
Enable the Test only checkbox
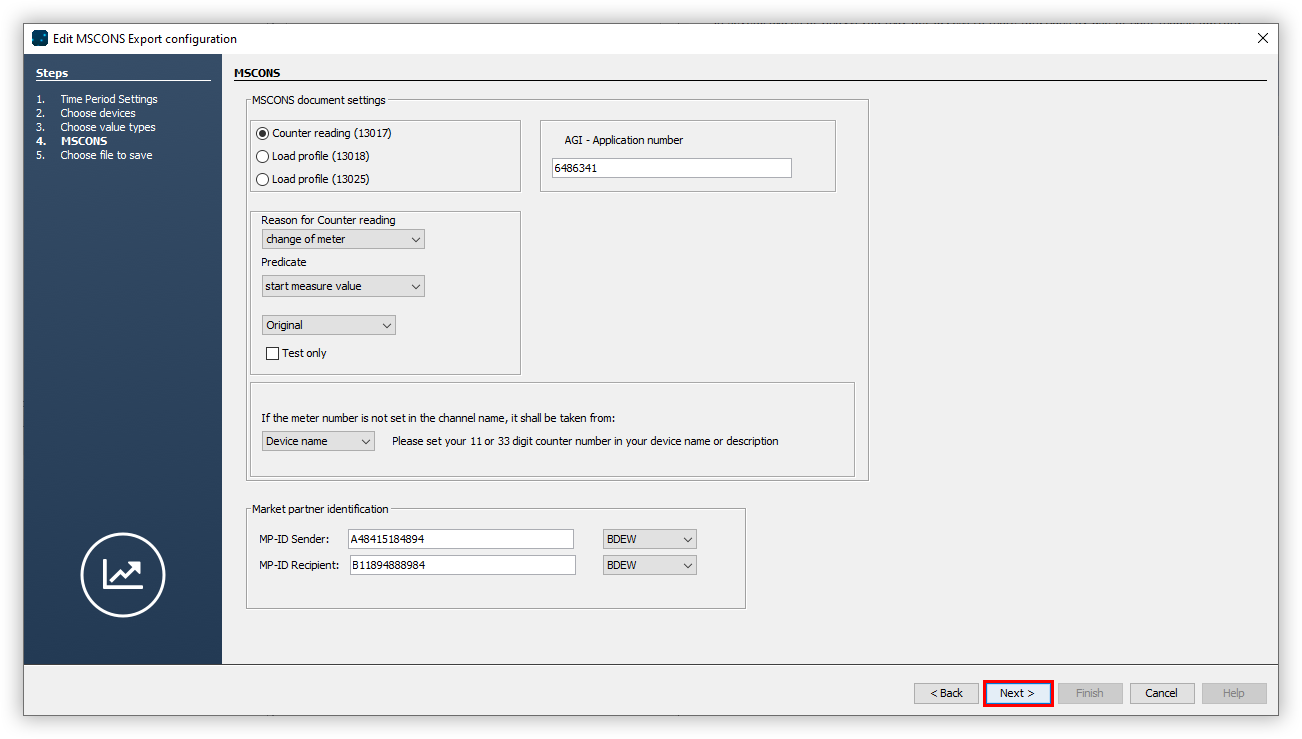272,352
